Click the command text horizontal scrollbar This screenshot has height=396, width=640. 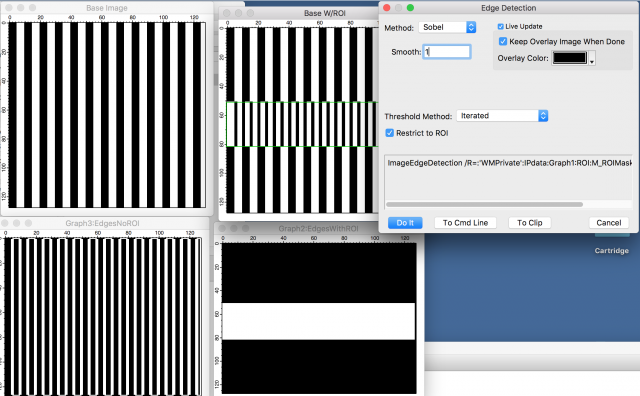click(x=484, y=205)
